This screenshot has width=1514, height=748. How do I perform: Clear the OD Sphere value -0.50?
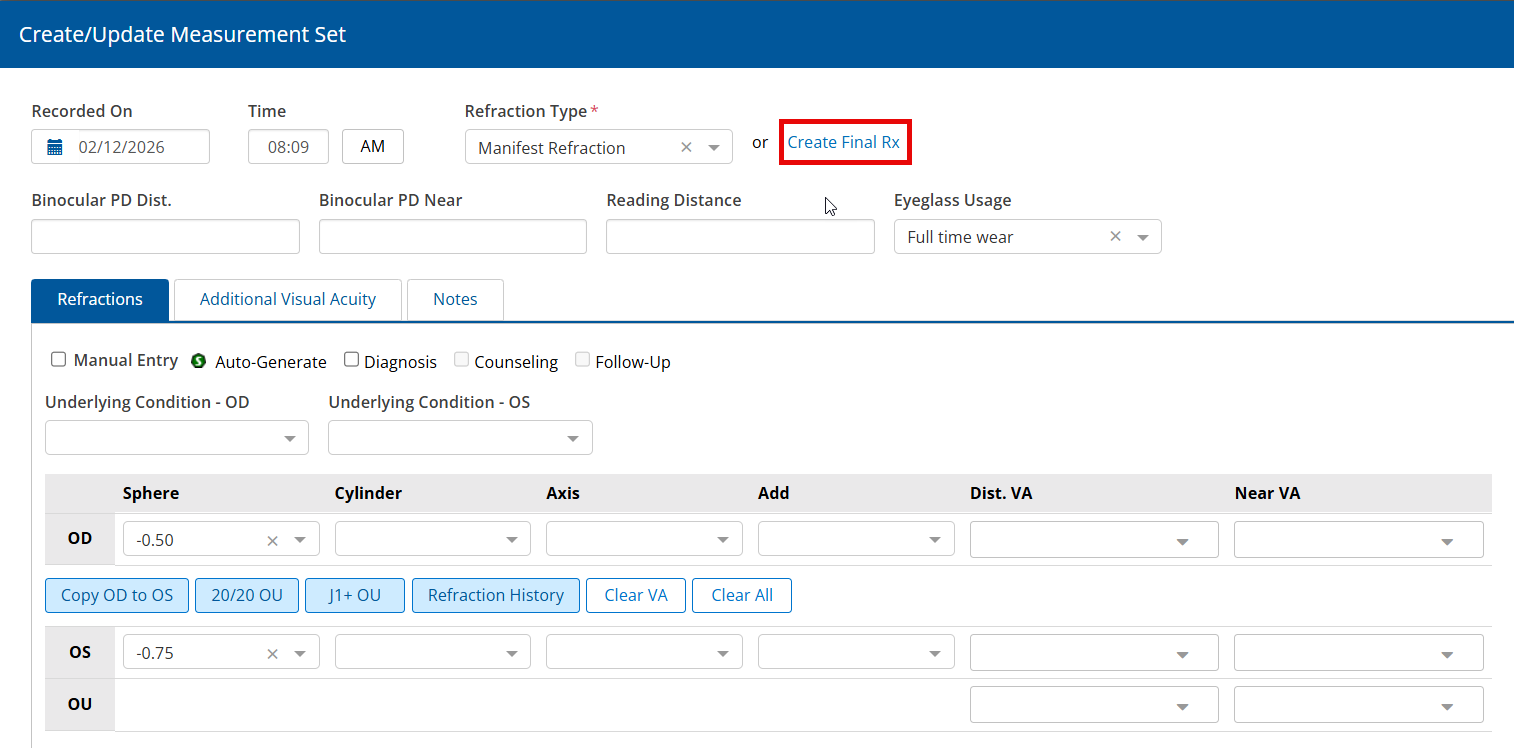point(272,540)
